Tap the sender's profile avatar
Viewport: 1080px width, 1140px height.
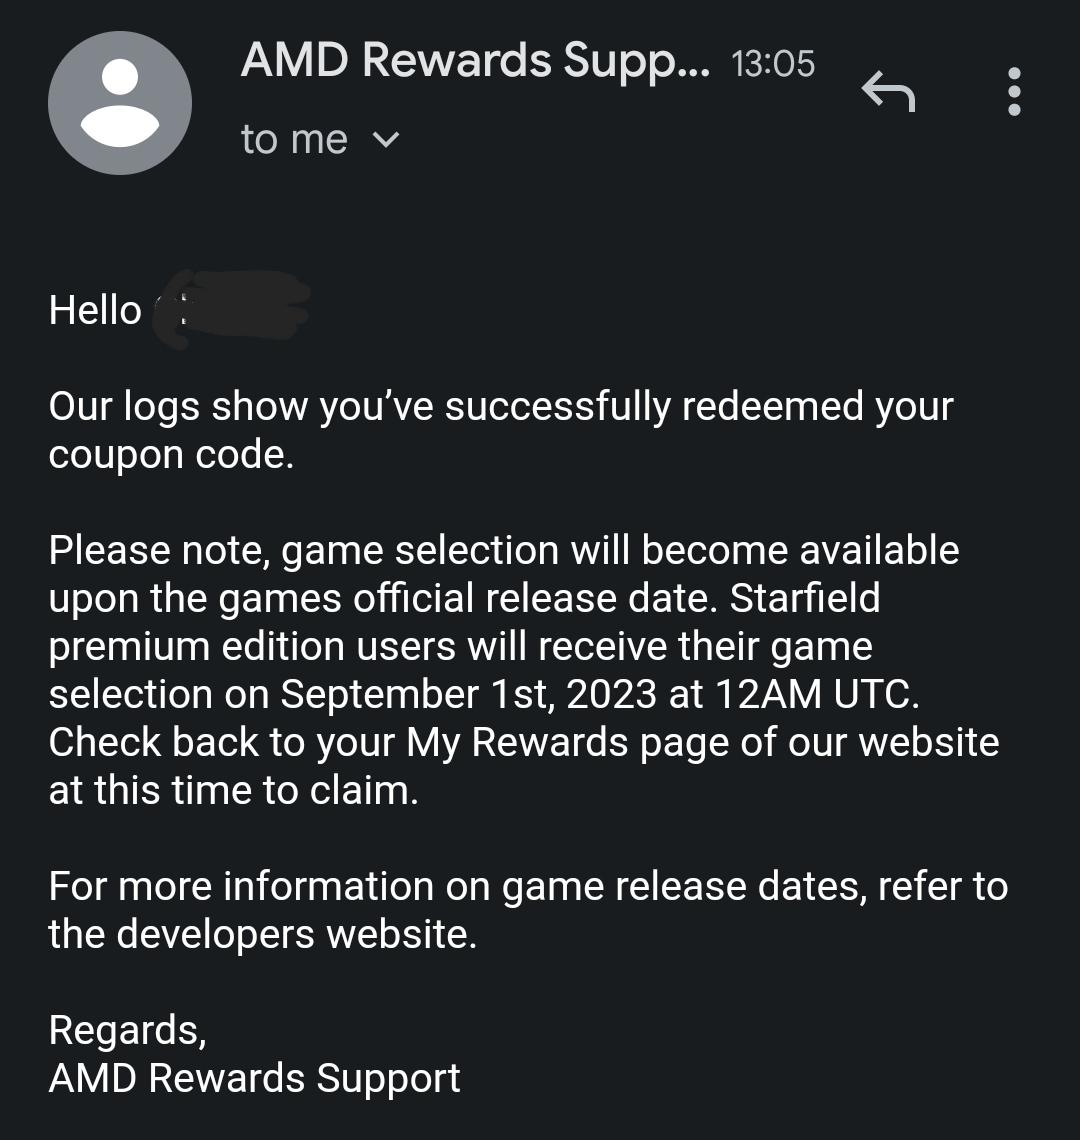coord(120,103)
